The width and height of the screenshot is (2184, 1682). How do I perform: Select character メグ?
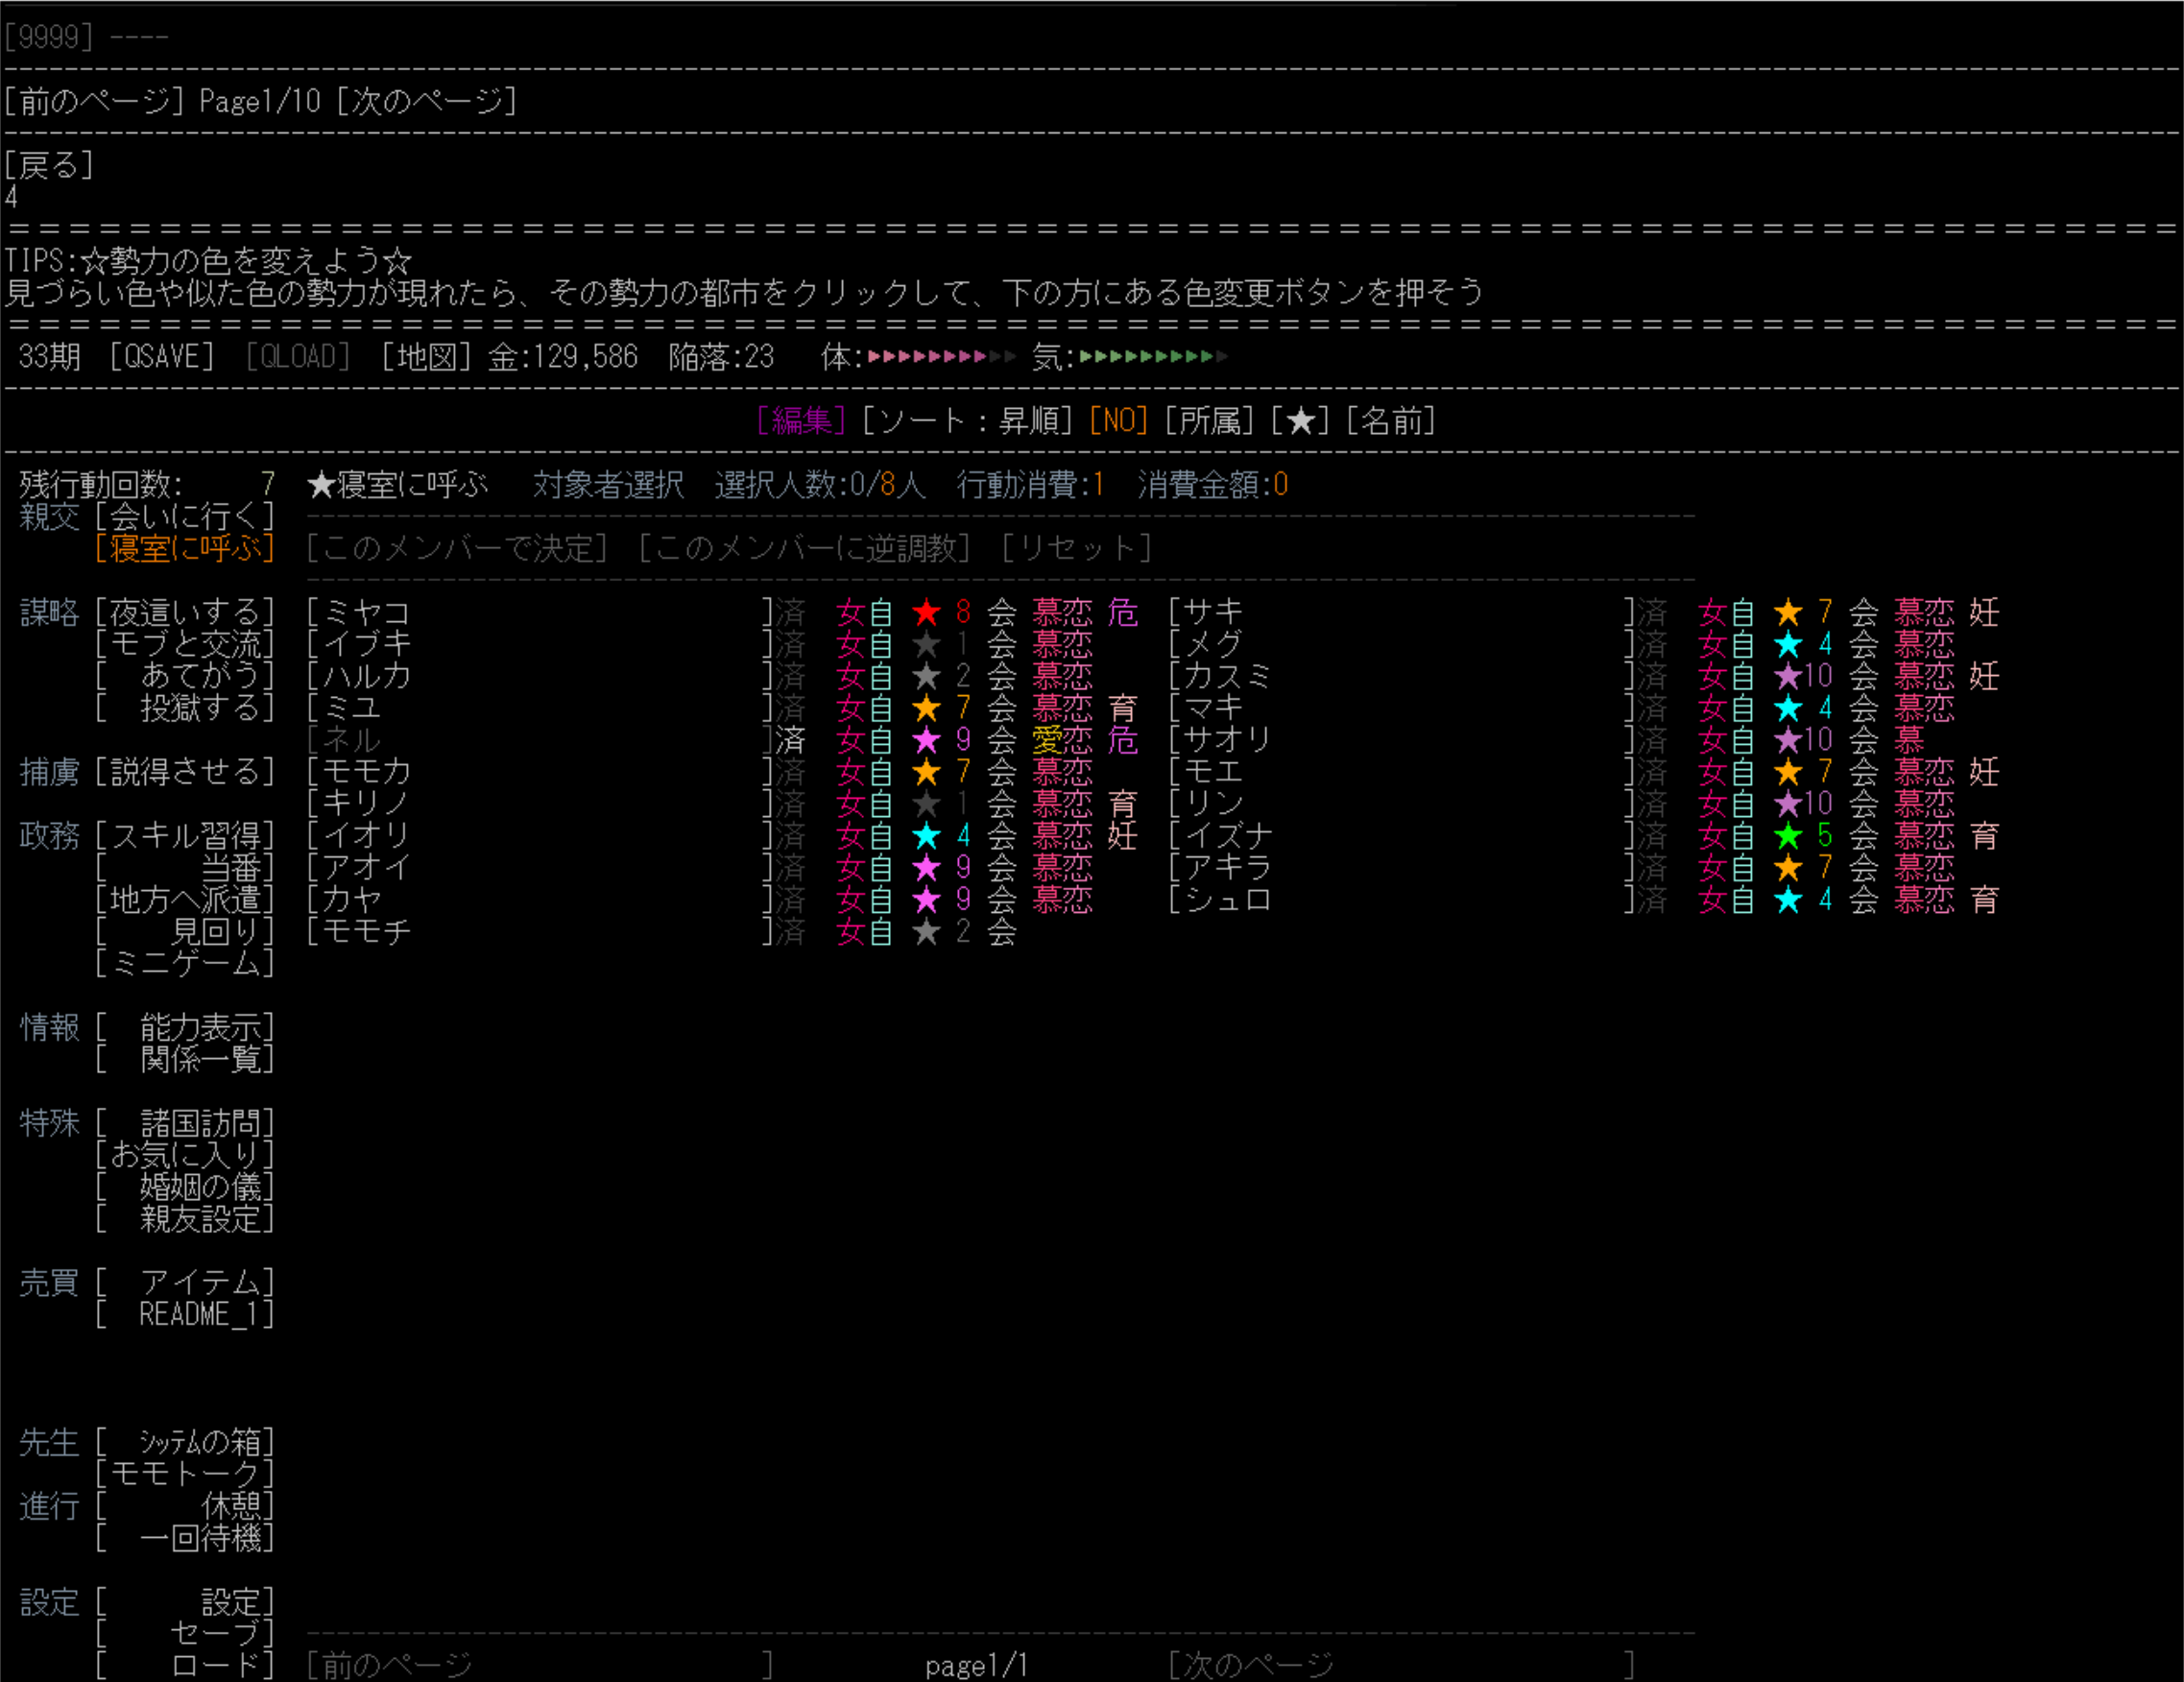[1402, 644]
